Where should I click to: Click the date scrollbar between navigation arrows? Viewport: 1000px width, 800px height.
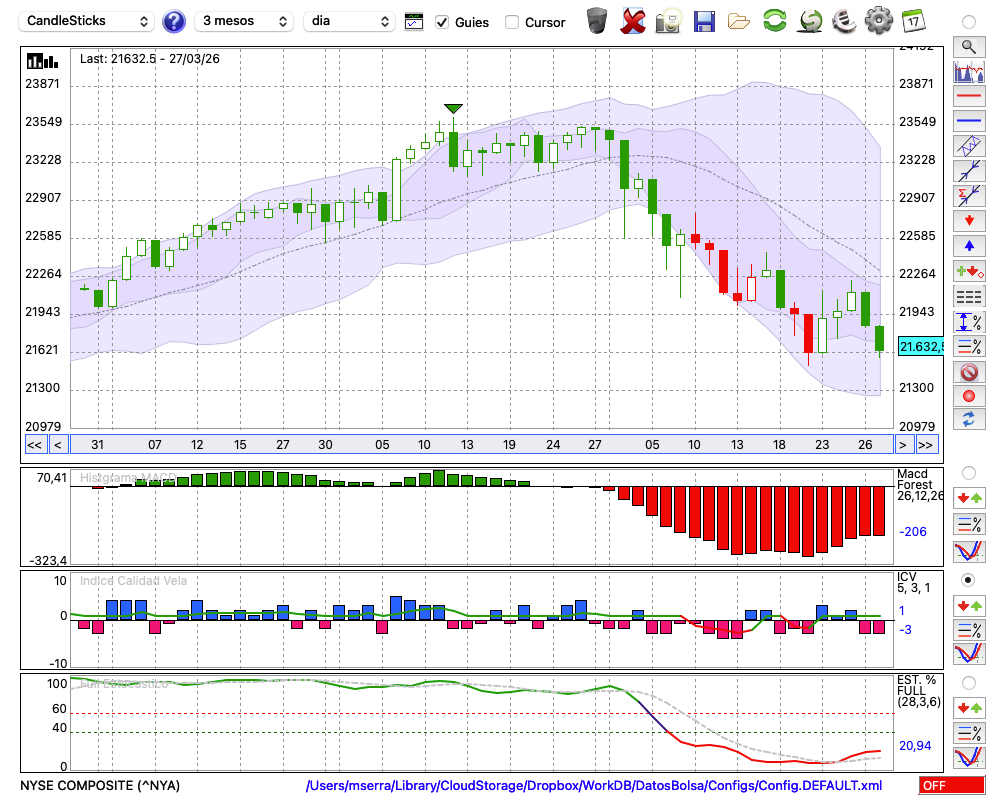pos(482,445)
